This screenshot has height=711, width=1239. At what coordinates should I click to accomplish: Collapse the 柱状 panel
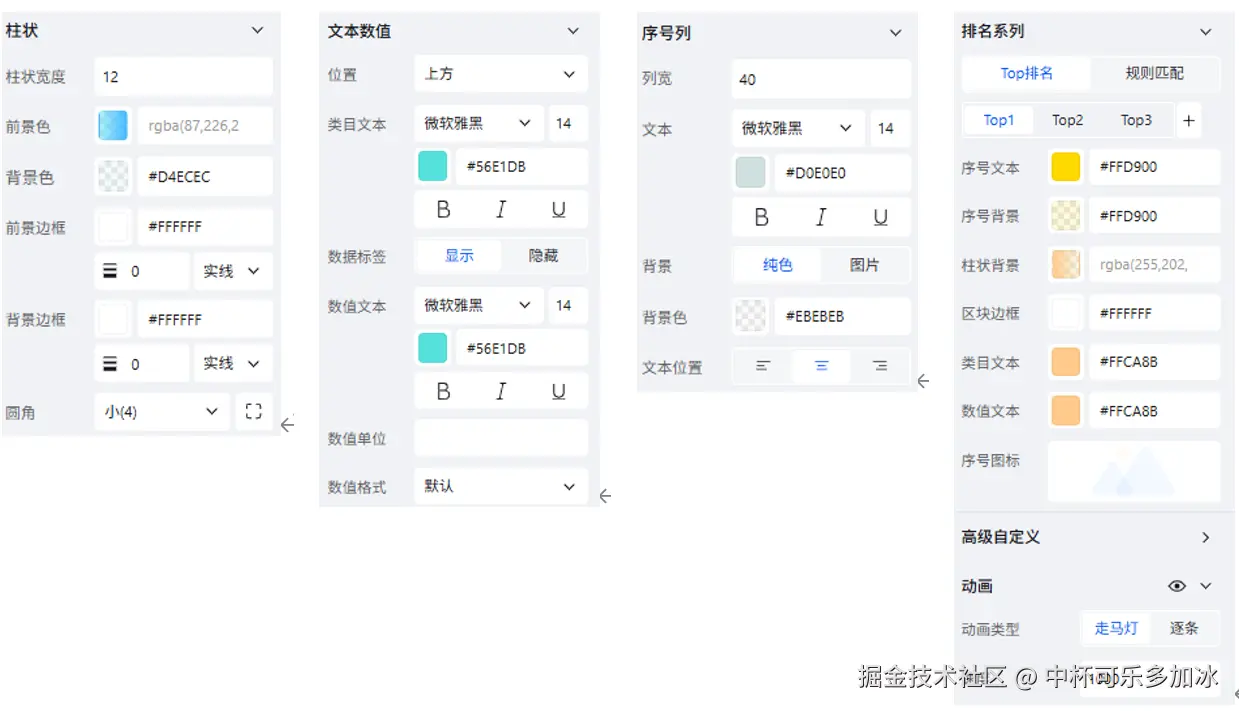(257, 31)
